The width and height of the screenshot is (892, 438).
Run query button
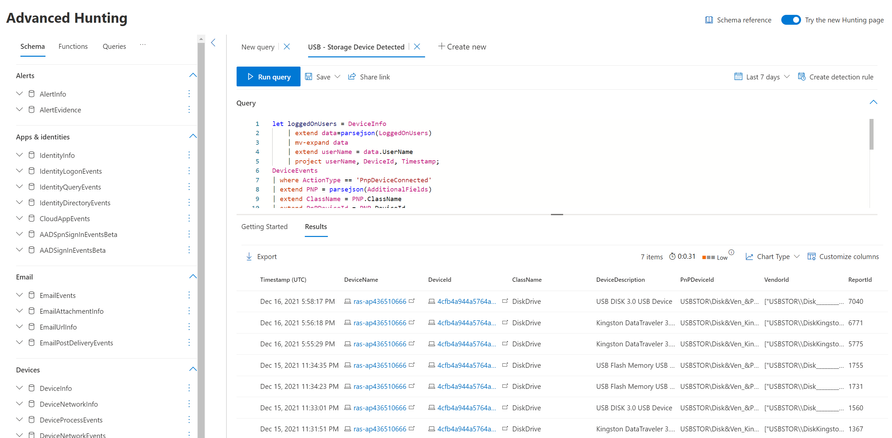click(269, 77)
